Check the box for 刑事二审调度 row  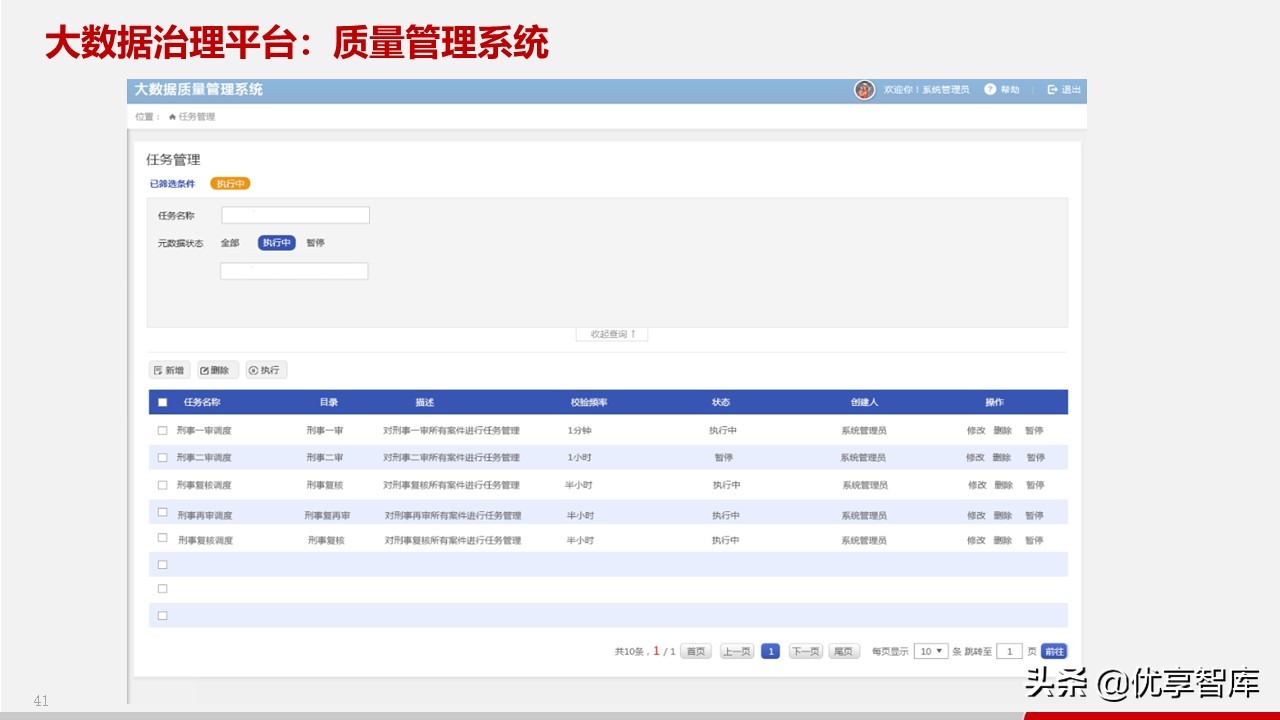163,457
